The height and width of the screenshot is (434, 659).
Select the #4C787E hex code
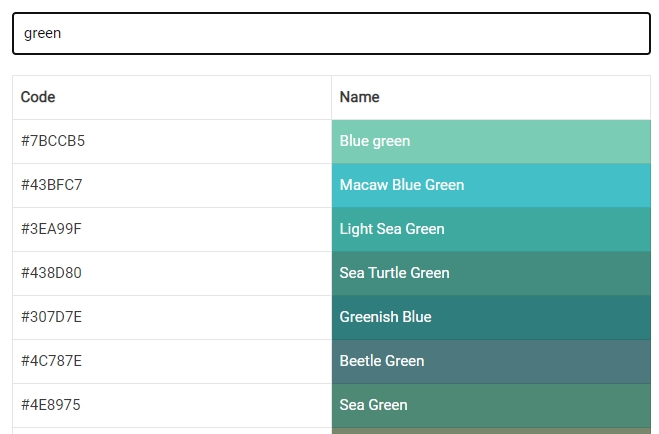click(171, 361)
